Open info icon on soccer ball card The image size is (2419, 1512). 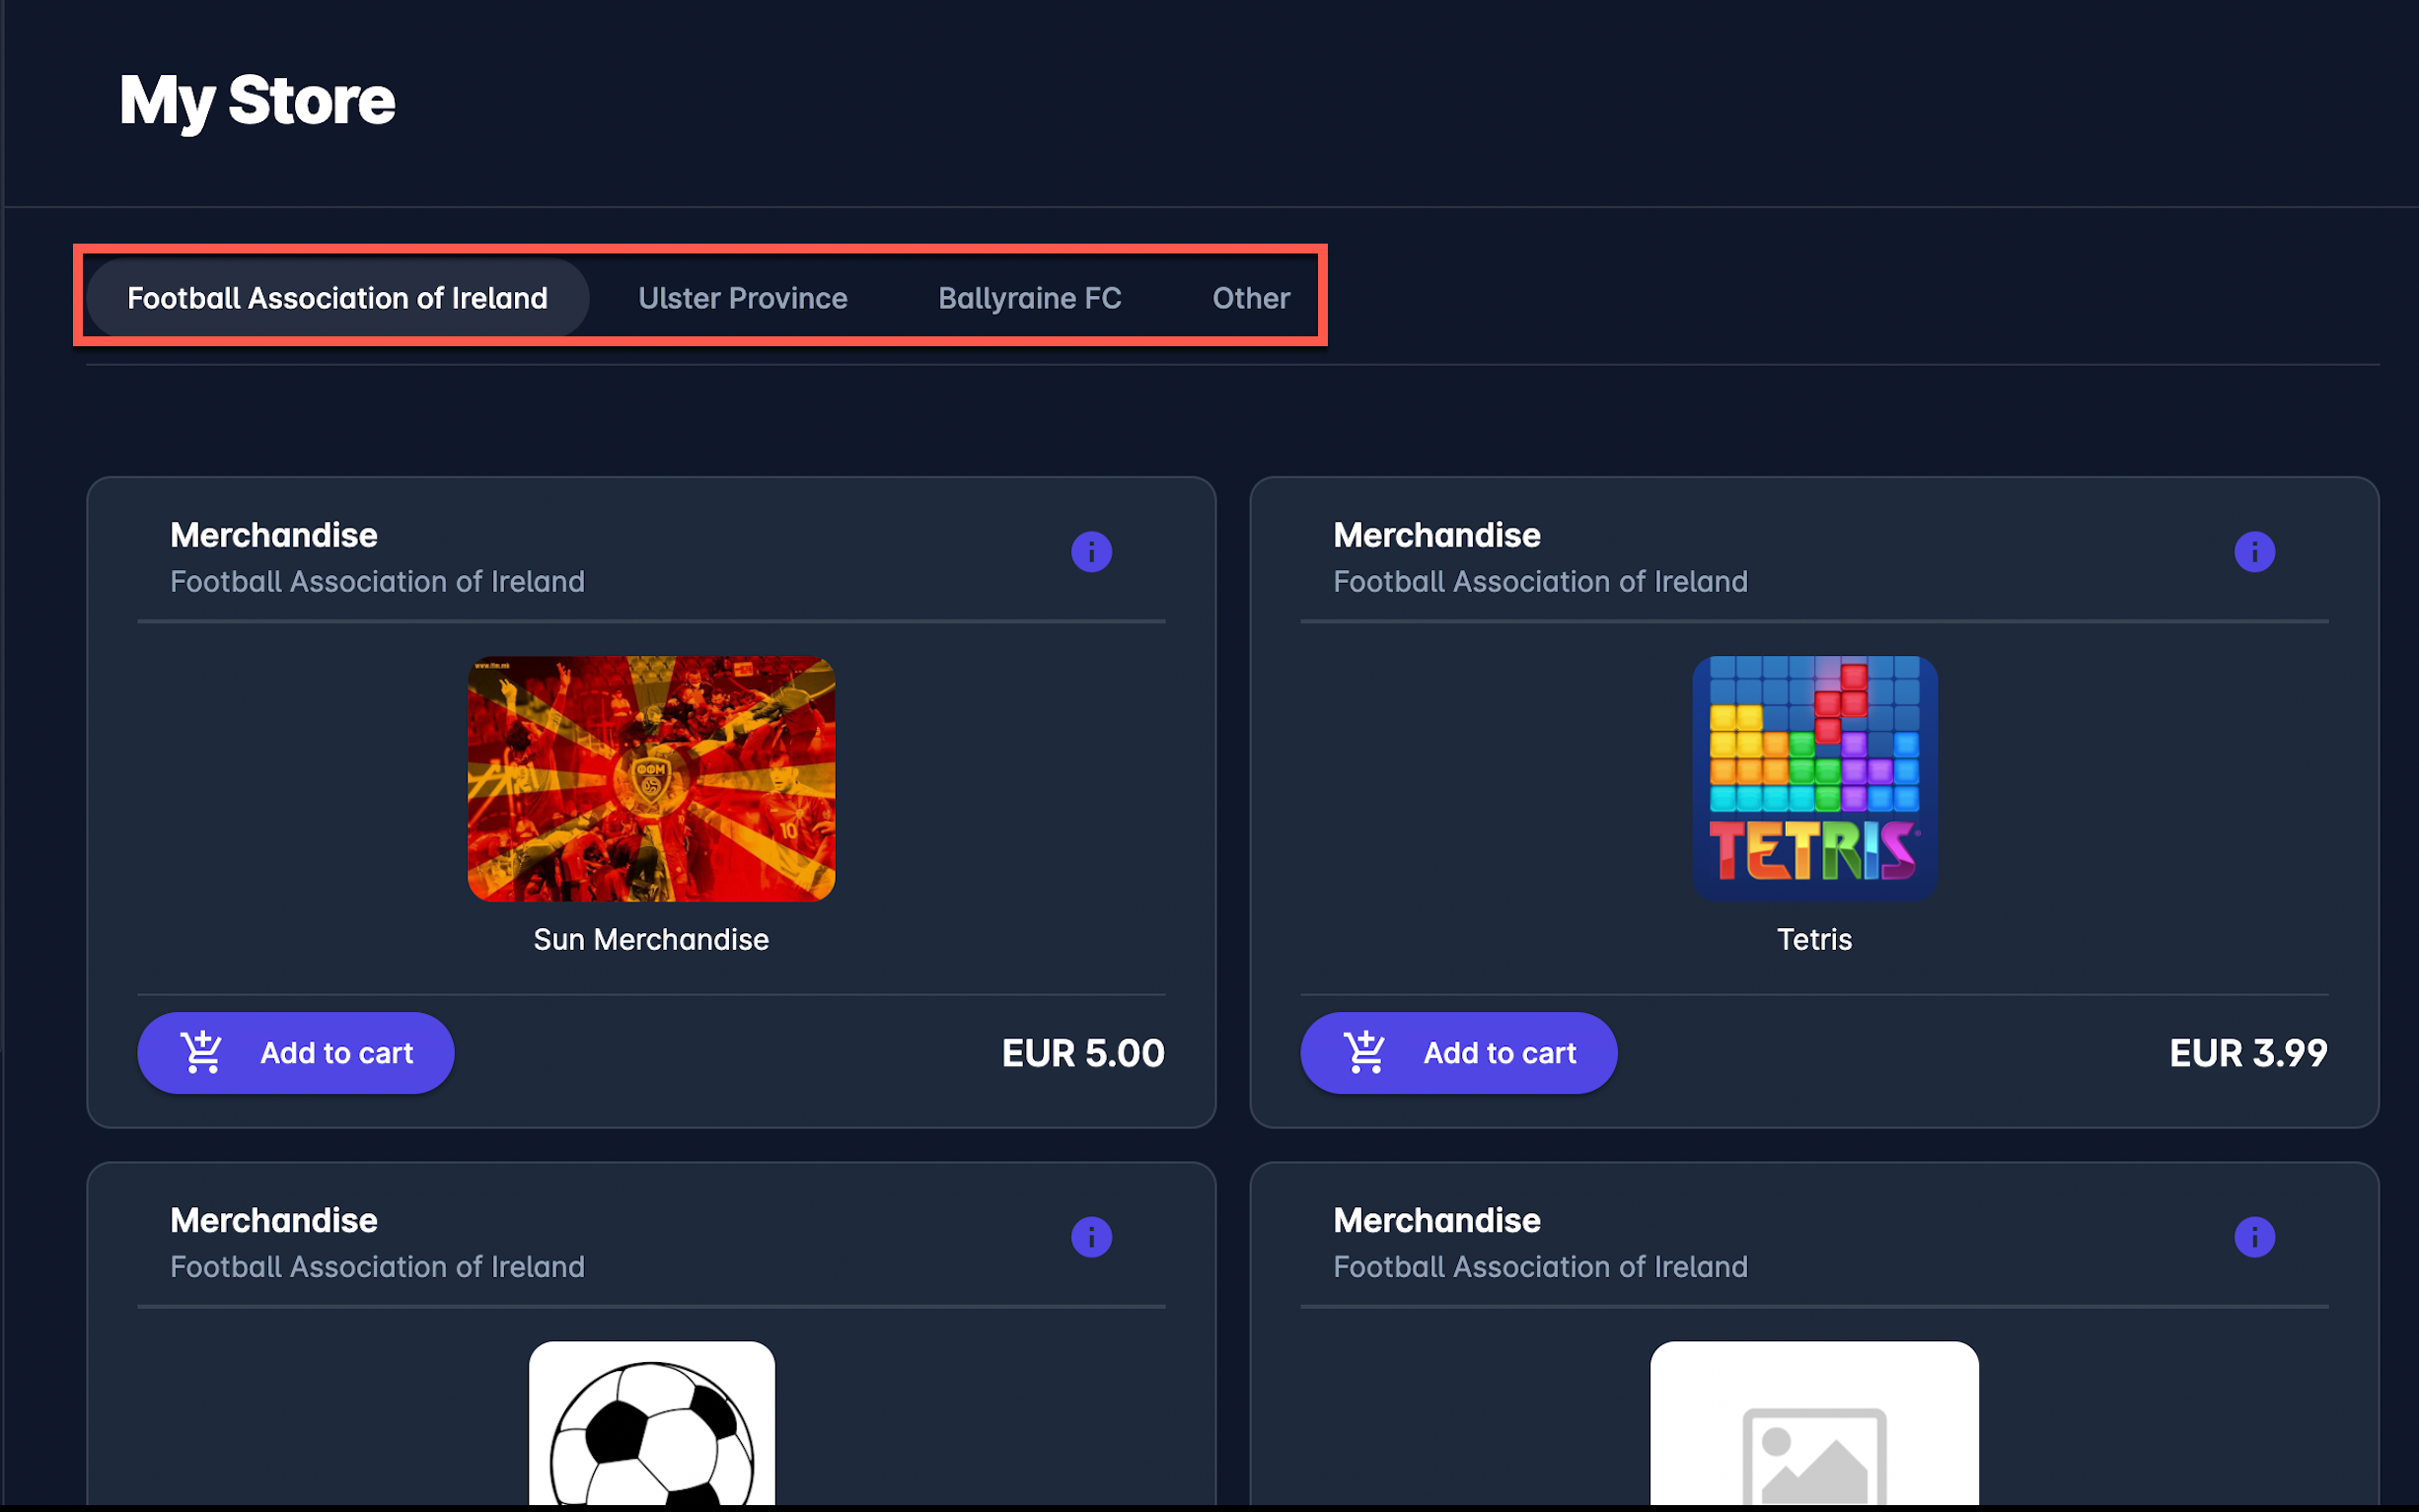coord(1091,1237)
